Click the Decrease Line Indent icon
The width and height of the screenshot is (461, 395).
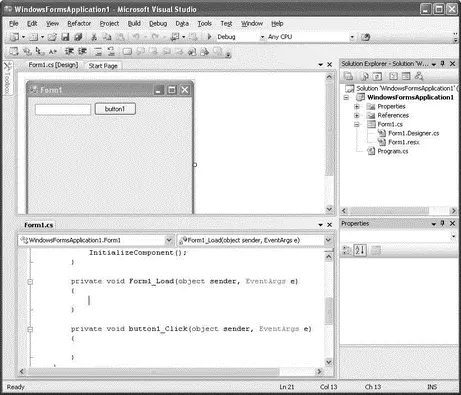point(69,51)
